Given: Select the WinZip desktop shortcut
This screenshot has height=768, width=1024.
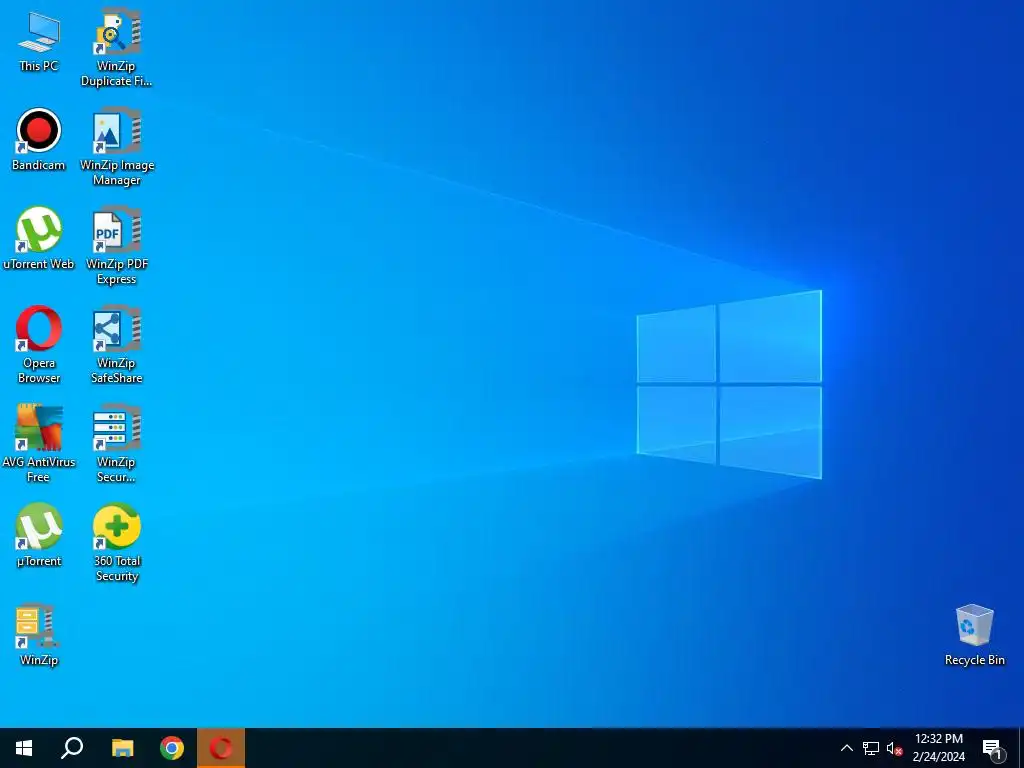Looking at the screenshot, I should click(x=39, y=635).
